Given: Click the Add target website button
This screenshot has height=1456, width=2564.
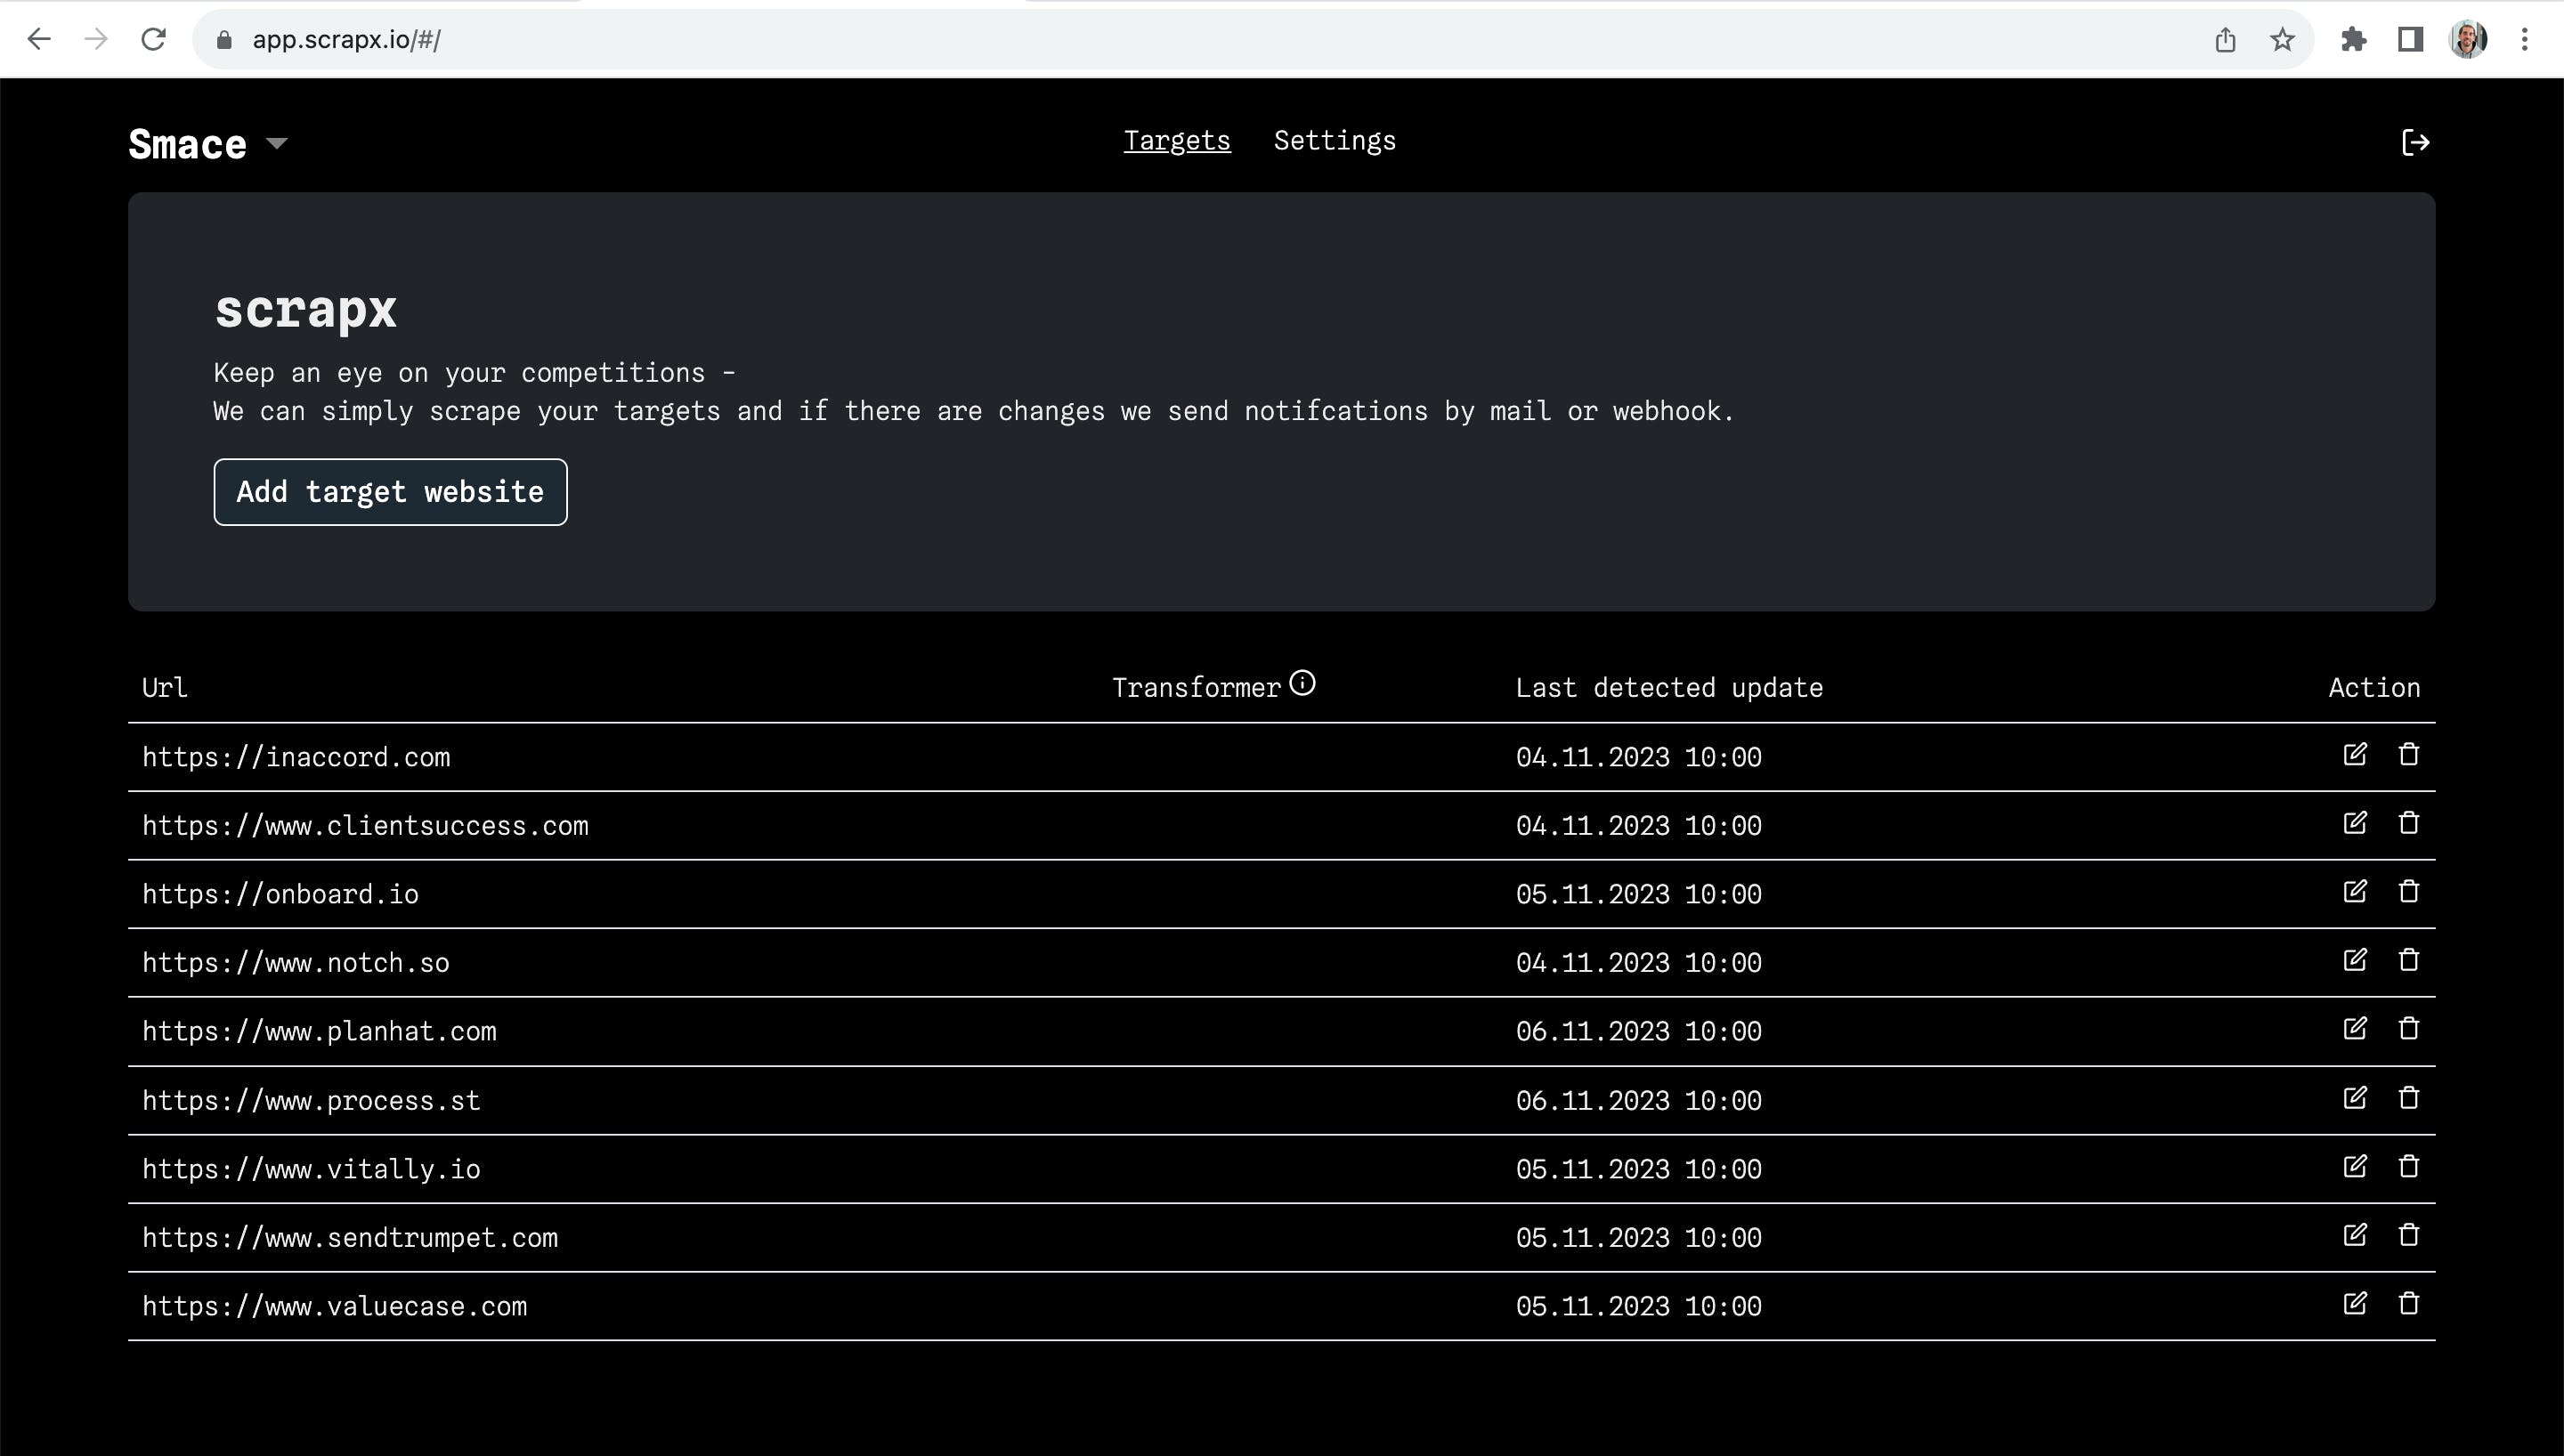Looking at the screenshot, I should [390, 492].
